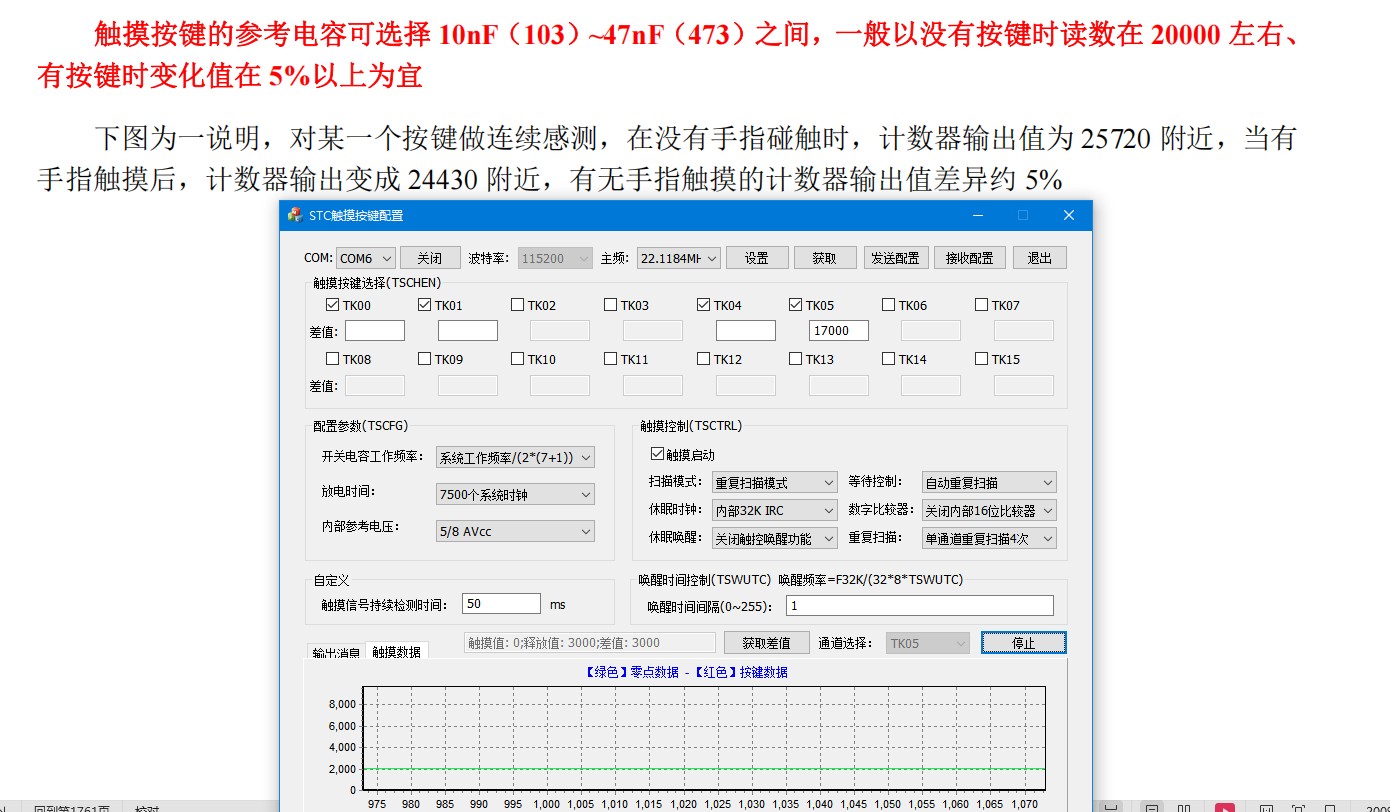The height and width of the screenshot is (812, 1390).
Task: Click the 触摸控制(TSCTRL) group label
Action: tap(691, 426)
